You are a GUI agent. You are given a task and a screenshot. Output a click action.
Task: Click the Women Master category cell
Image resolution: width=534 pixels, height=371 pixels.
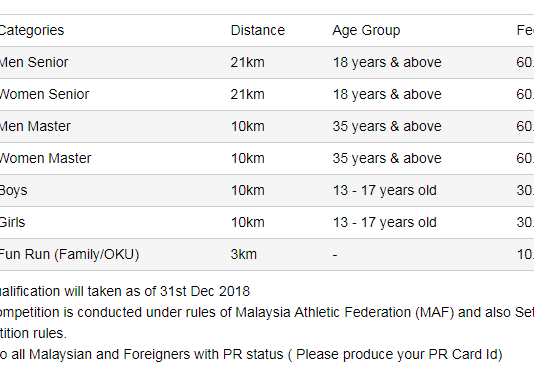coord(45,158)
